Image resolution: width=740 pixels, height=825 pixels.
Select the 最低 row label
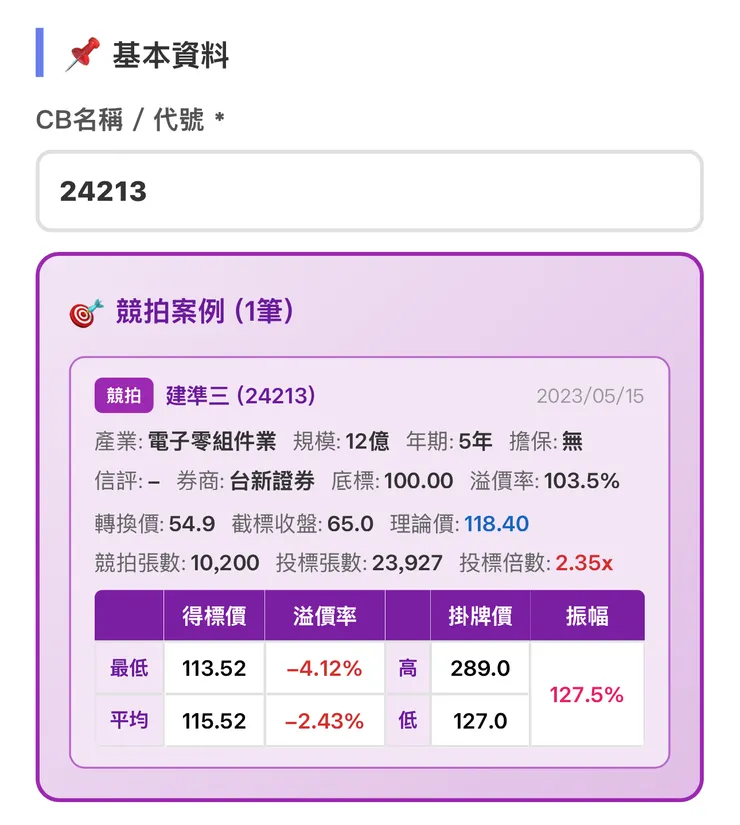(x=128, y=667)
